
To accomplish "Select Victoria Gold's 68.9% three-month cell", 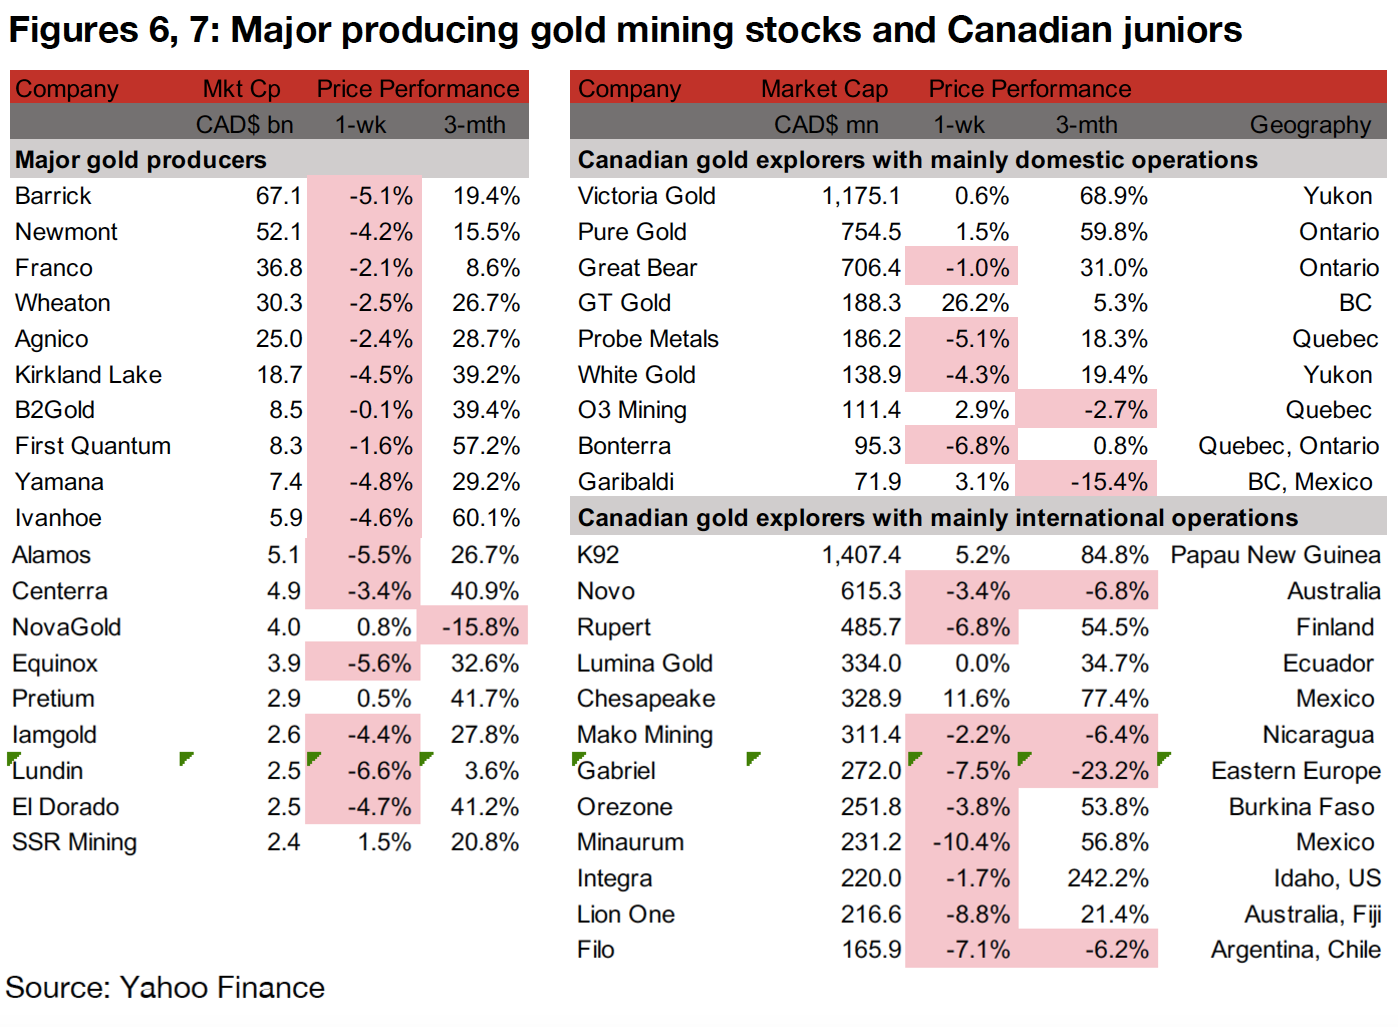I will [x=1113, y=196].
